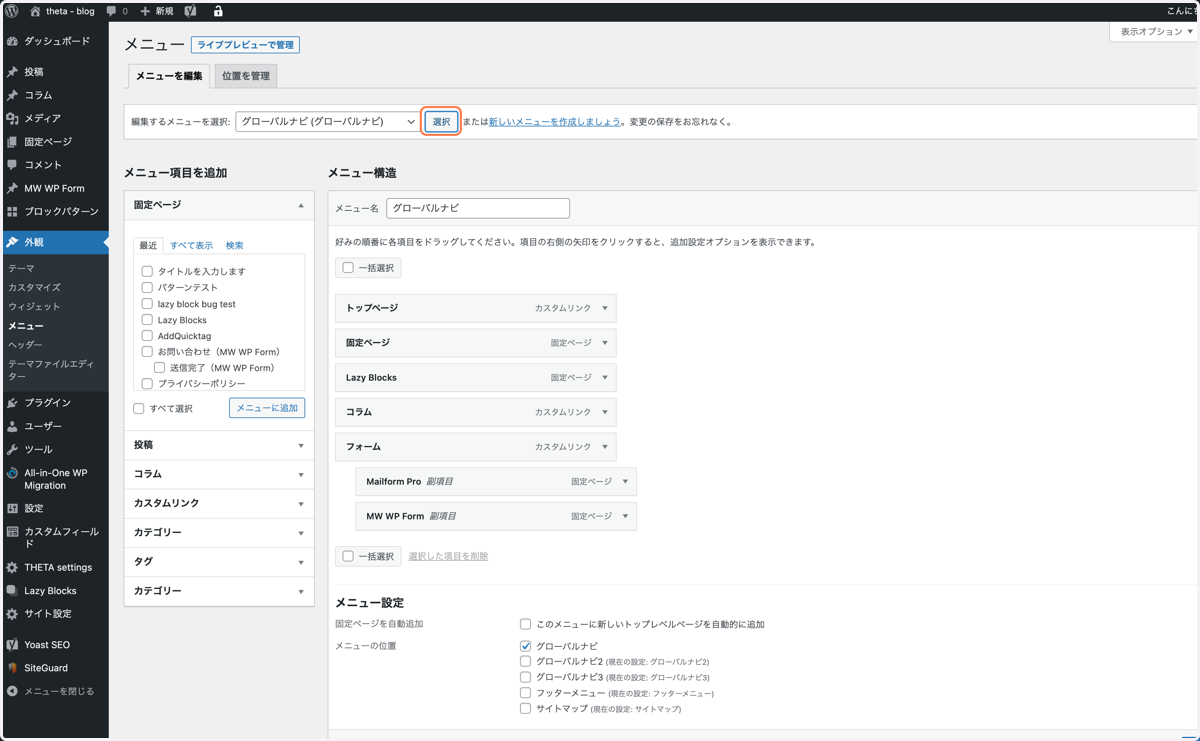1200x741 pixels.
Task: Expand the タグ accordion section
Action: pos(219,562)
